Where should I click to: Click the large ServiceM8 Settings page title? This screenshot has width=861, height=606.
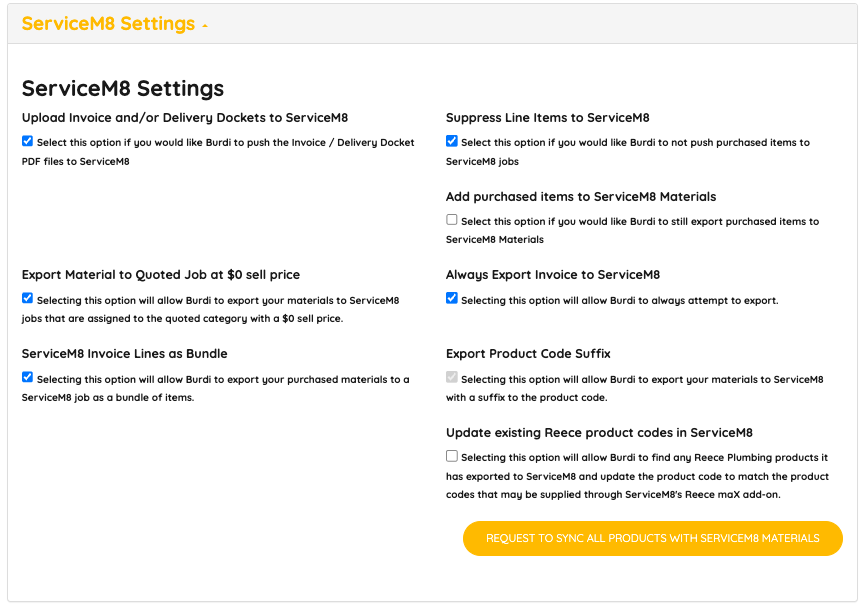point(122,88)
